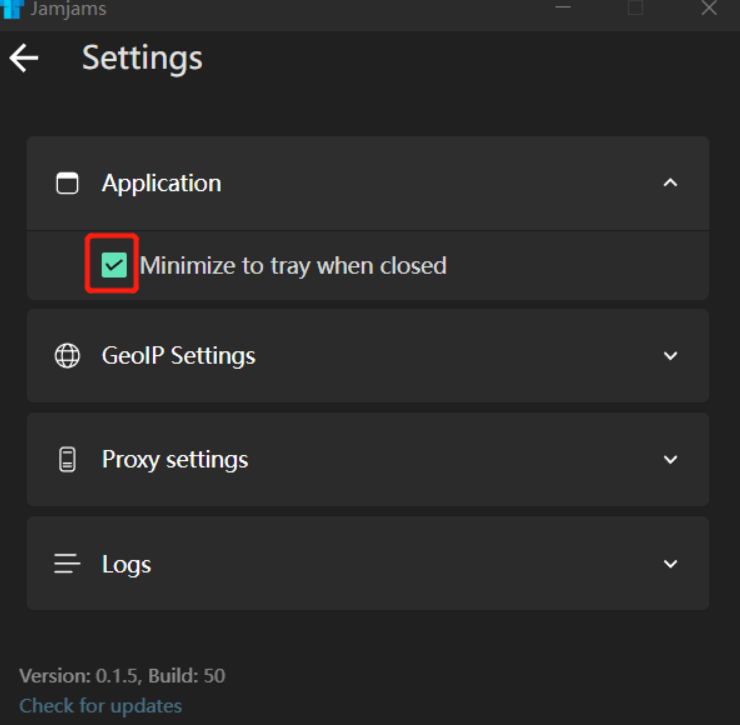Open the GeoIP Settings section label
The image size is (740, 725).
(178, 356)
